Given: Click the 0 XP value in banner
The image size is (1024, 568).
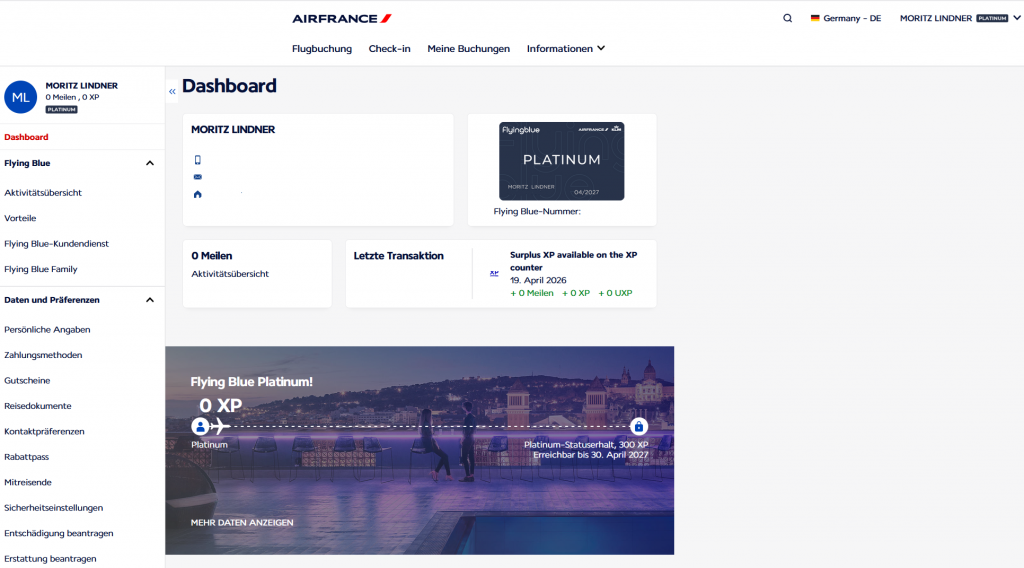Looking at the screenshot, I should [x=221, y=405].
